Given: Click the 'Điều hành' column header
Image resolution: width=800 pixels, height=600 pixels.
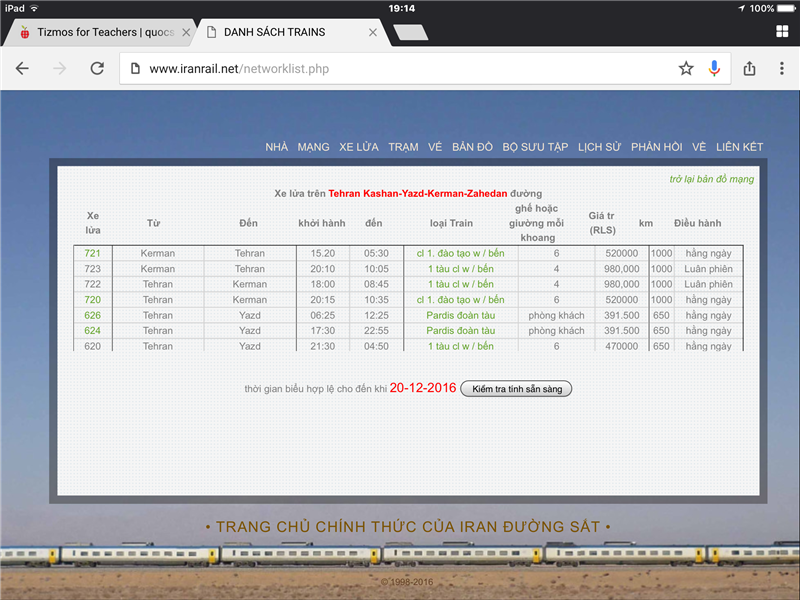Looking at the screenshot, I should (x=697, y=223).
